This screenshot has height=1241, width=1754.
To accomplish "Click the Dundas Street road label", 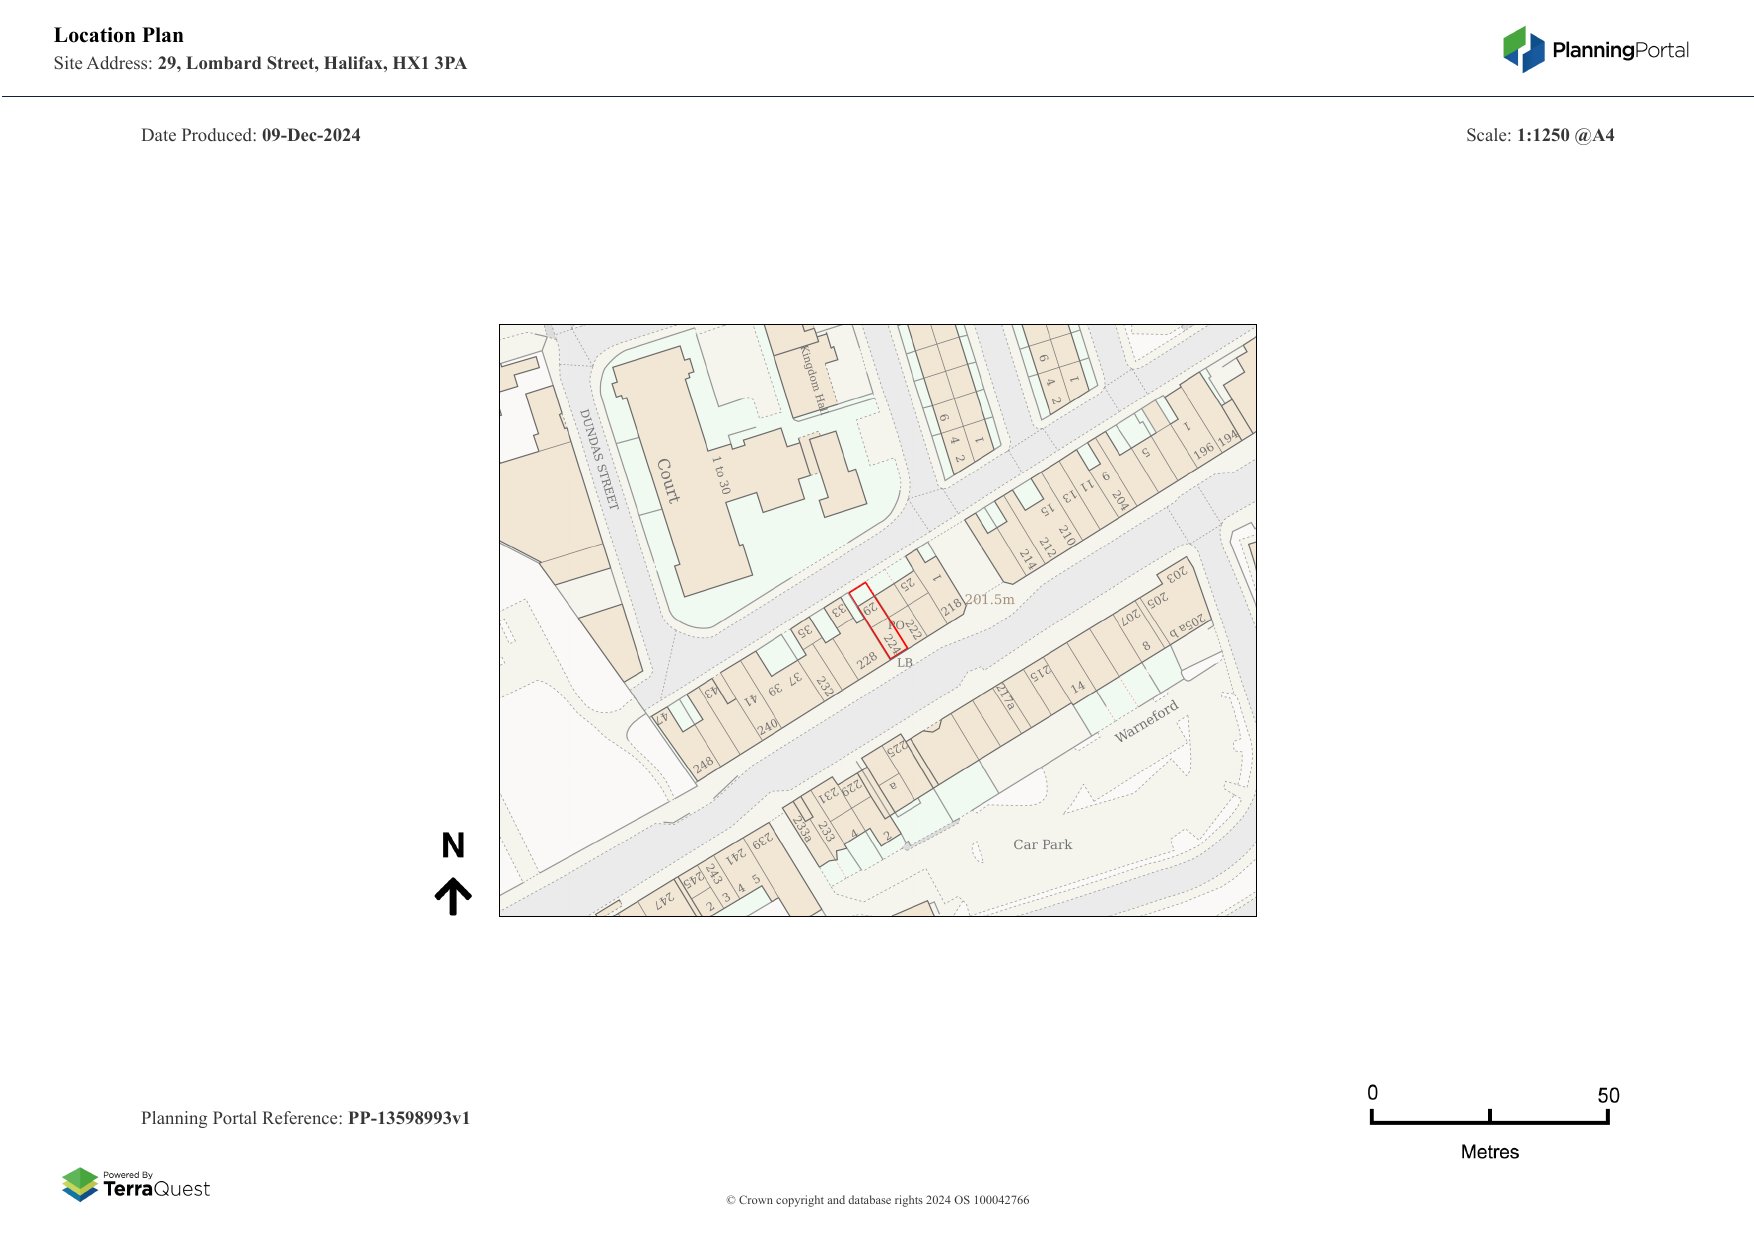I will pyautogui.click(x=599, y=459).
